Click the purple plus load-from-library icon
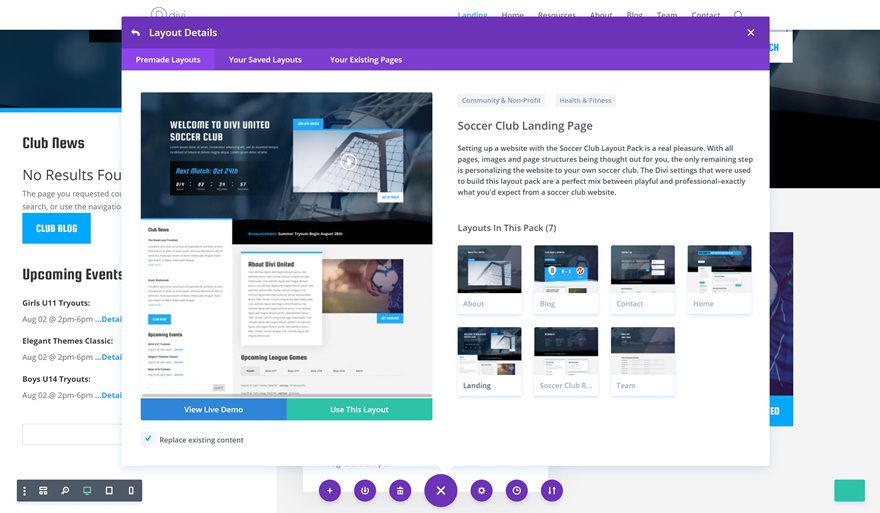 [330, 491]
